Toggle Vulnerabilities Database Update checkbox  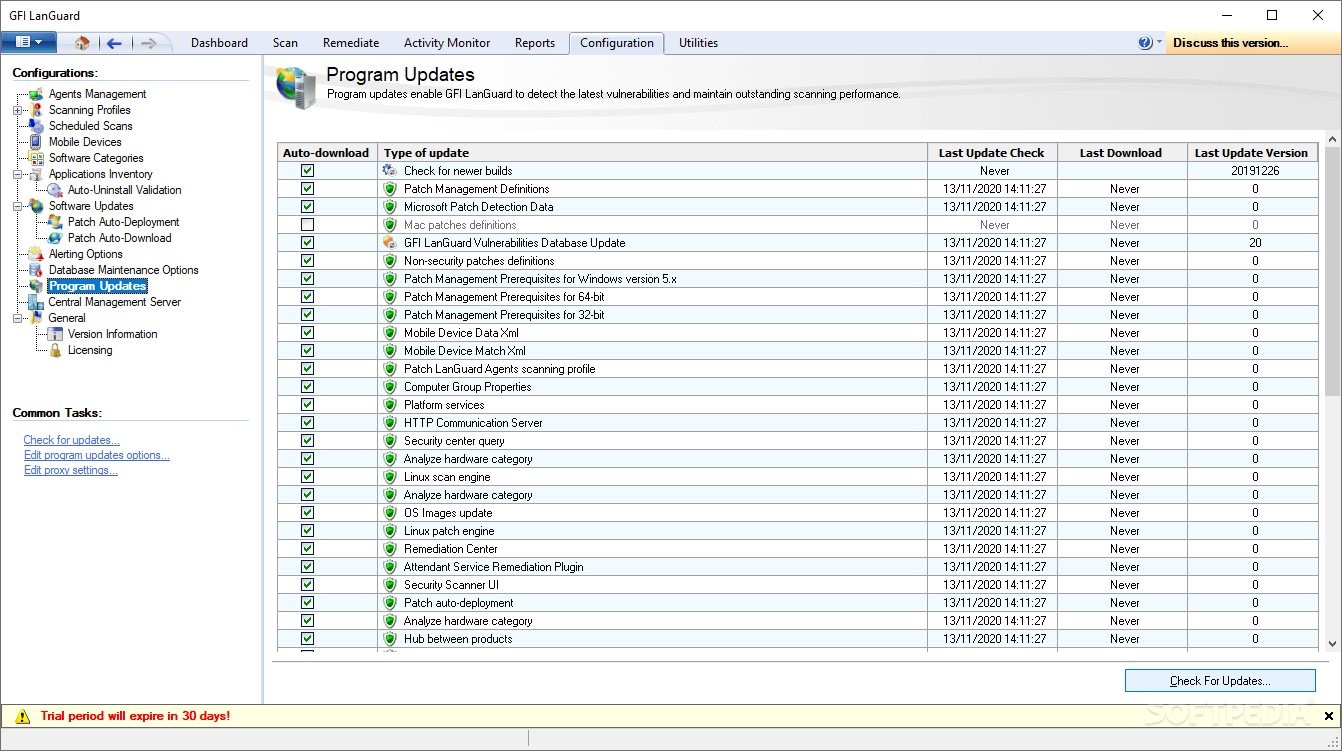point(307,243)
